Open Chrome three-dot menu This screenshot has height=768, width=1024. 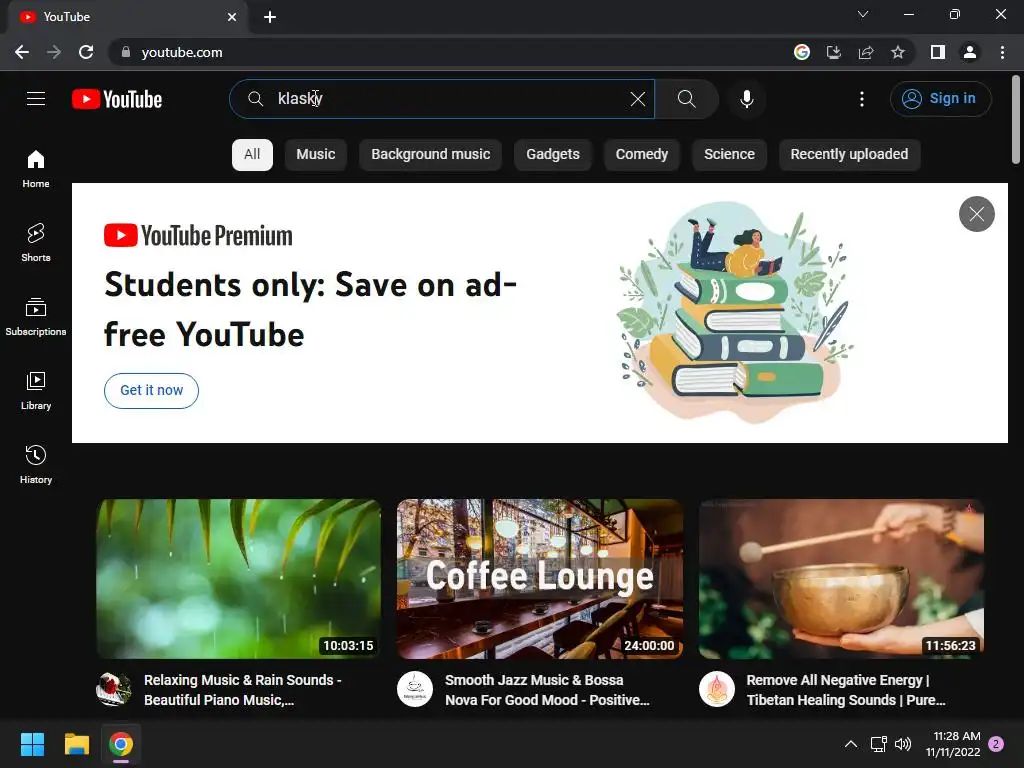(1002, 52)
